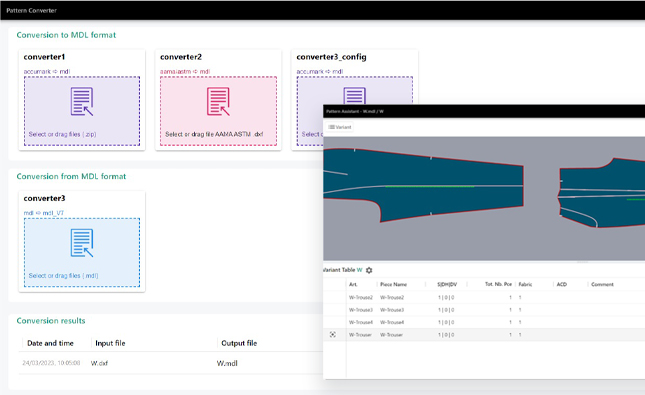Open the Variant menu button
The image size is (645, 395).
point(340,127)
